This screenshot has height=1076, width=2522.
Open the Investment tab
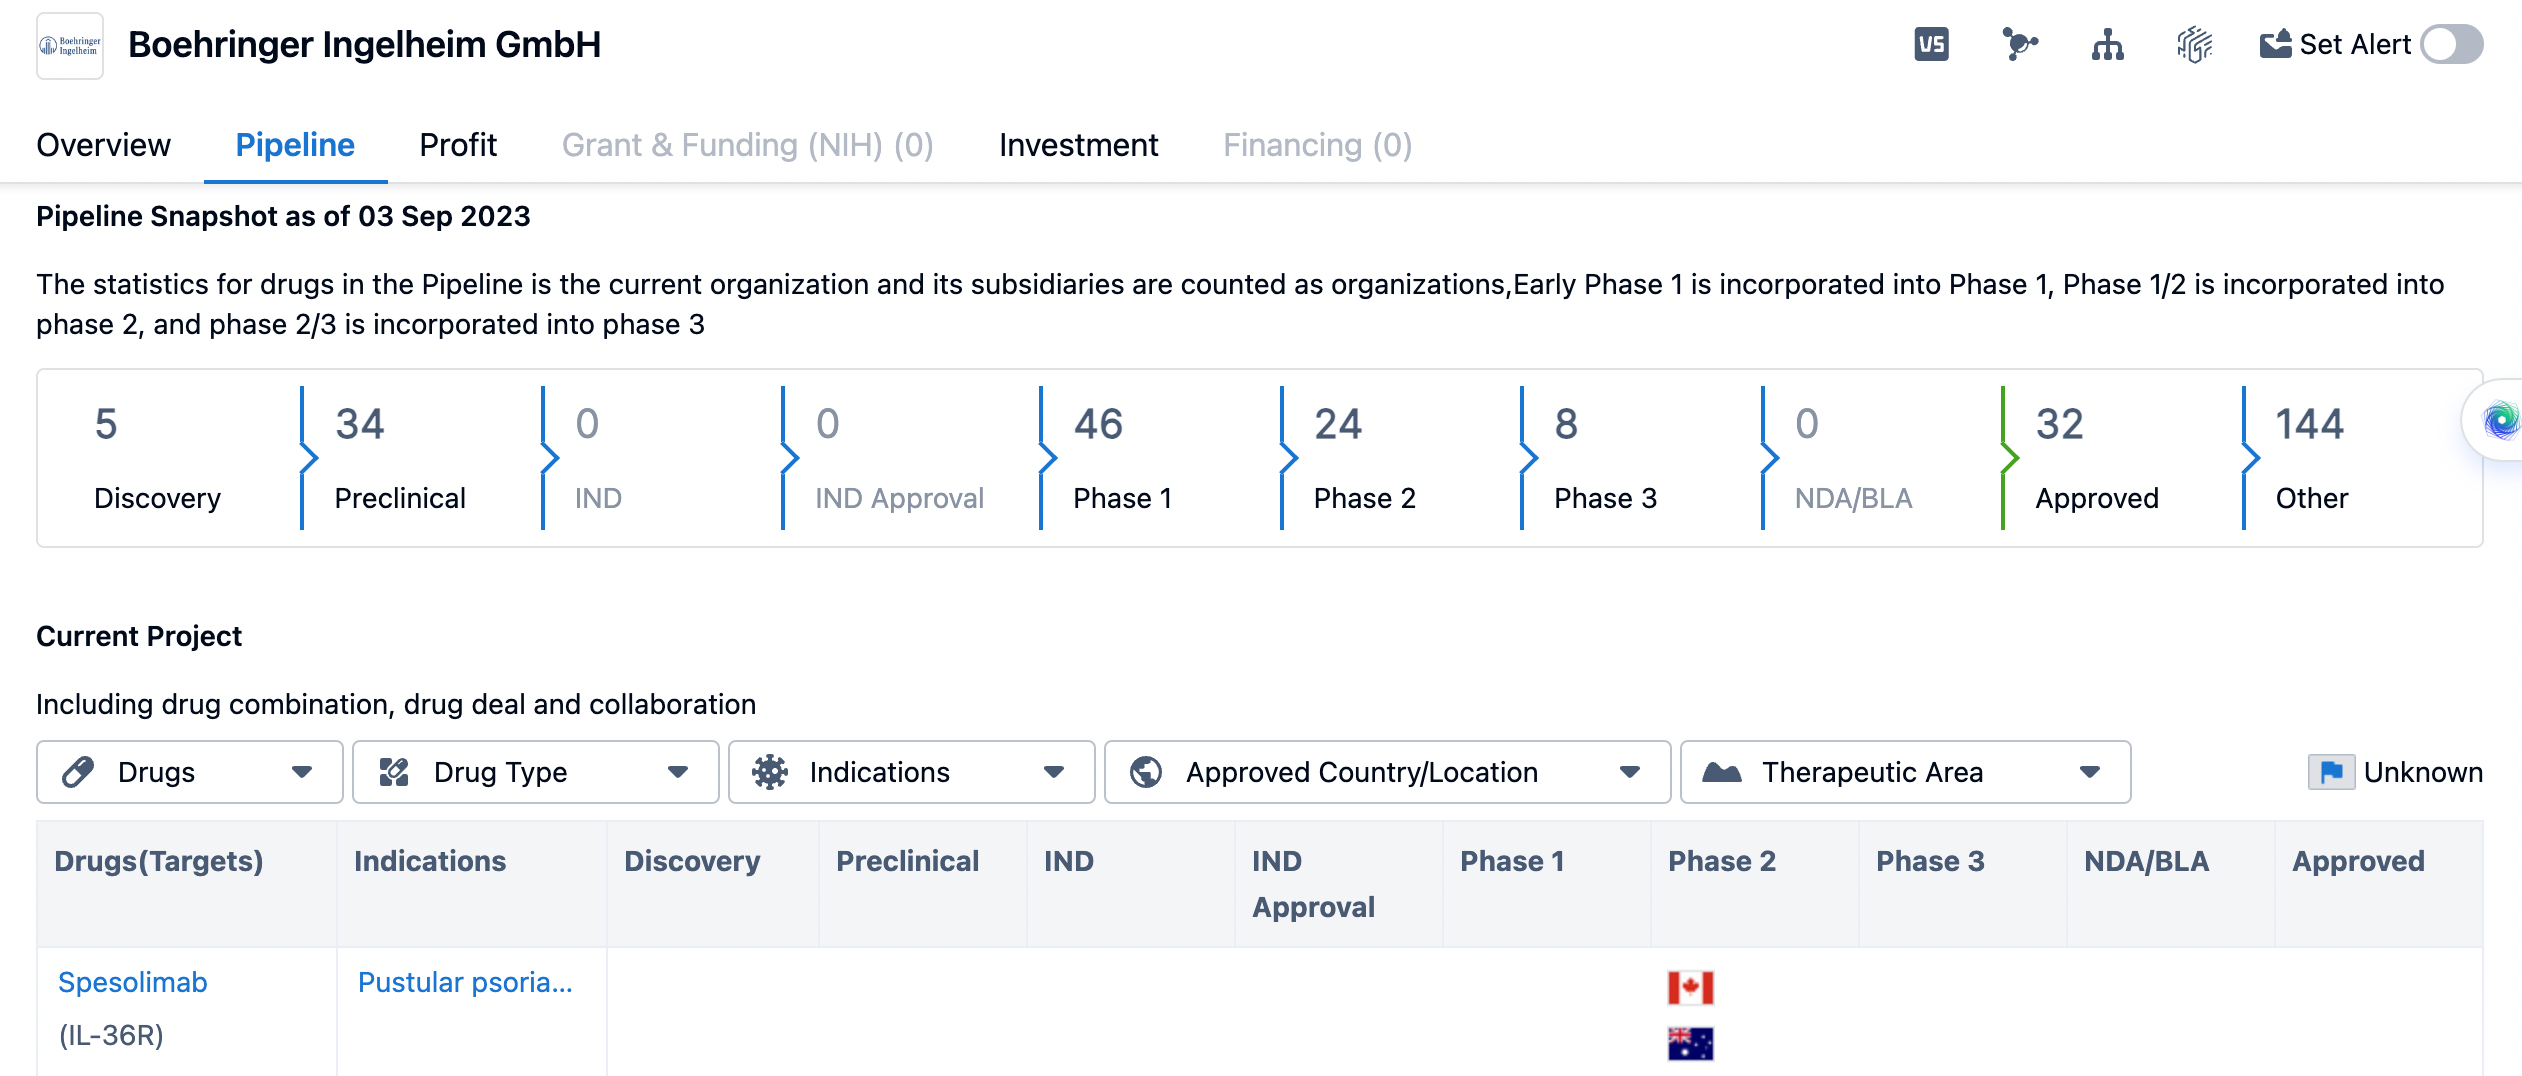1078,145
